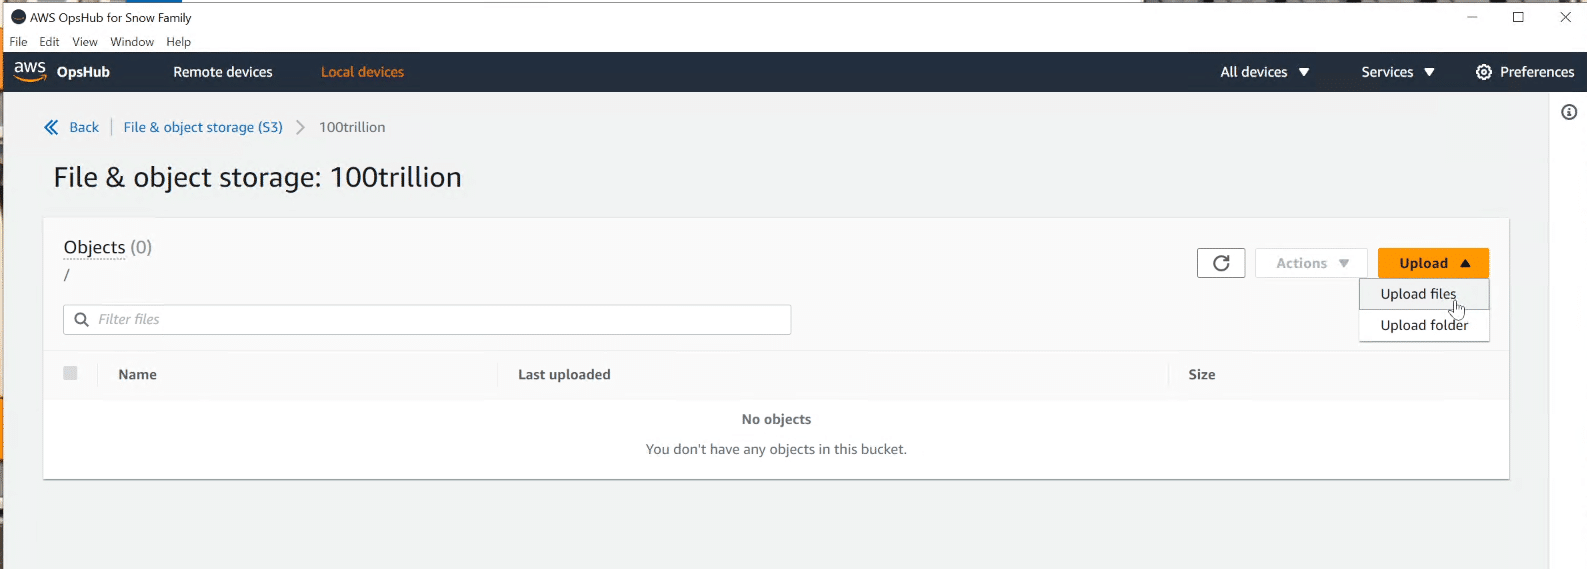Viewport: 1587px width, 569px height.
Task: Open the Actions dropdown
Action: pos(1311,263)
